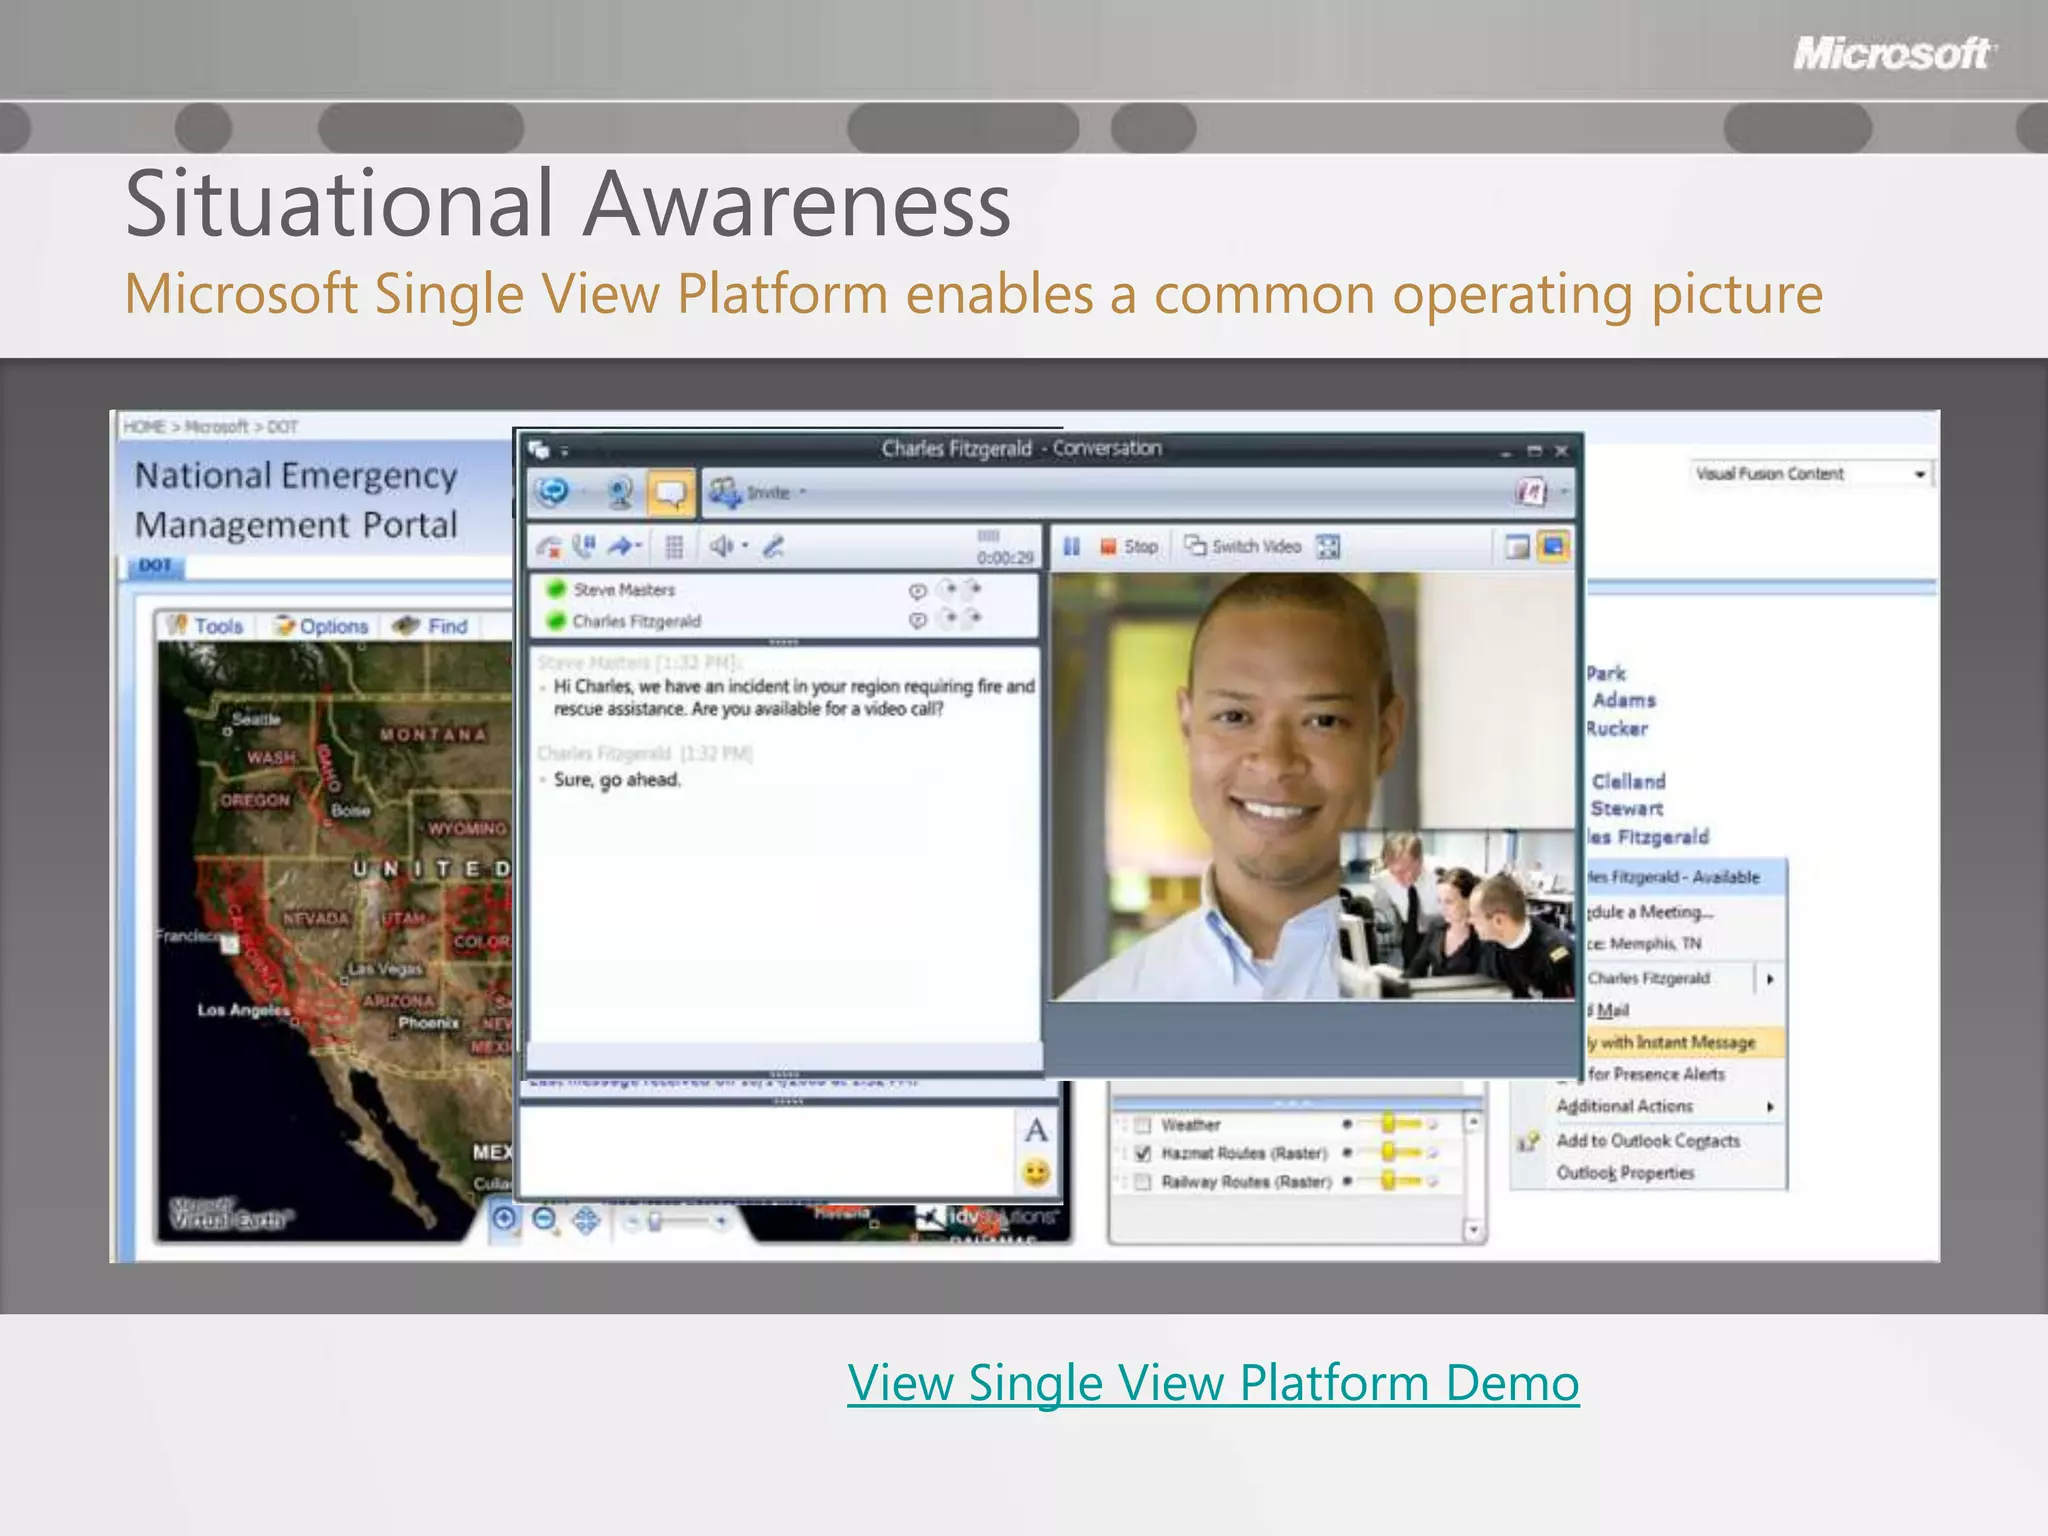Click the Microsoft breadcrumb link
Viewport: 2048px width, 1536px height.
point(216,427)
